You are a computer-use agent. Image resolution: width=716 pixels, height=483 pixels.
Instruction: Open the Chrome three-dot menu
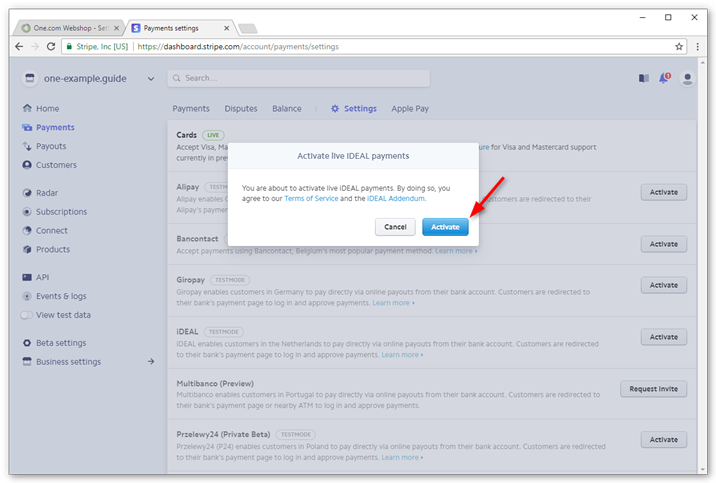click(x=697, y=46)
